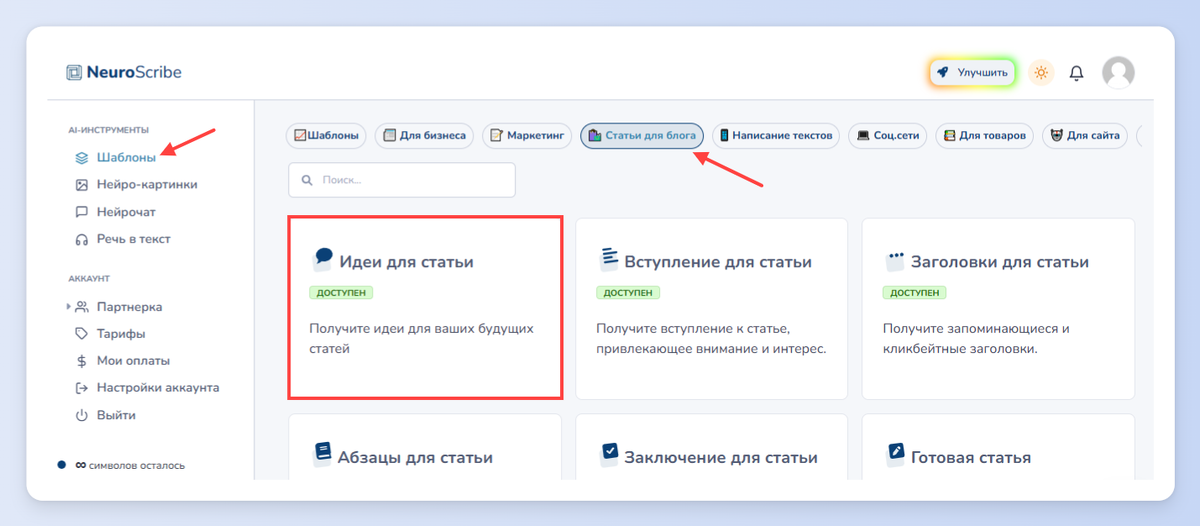The height and width of the screenshot is (526, 1200).
Task: Click the power icon beside Выйти
Action: pos(83,415)
